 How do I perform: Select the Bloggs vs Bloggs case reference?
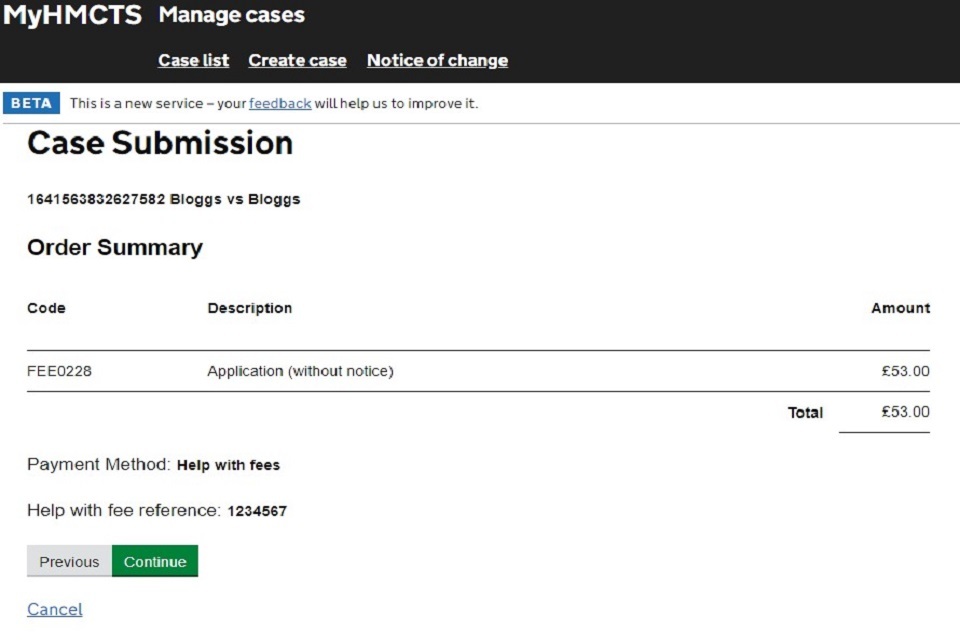pos(163,199)
